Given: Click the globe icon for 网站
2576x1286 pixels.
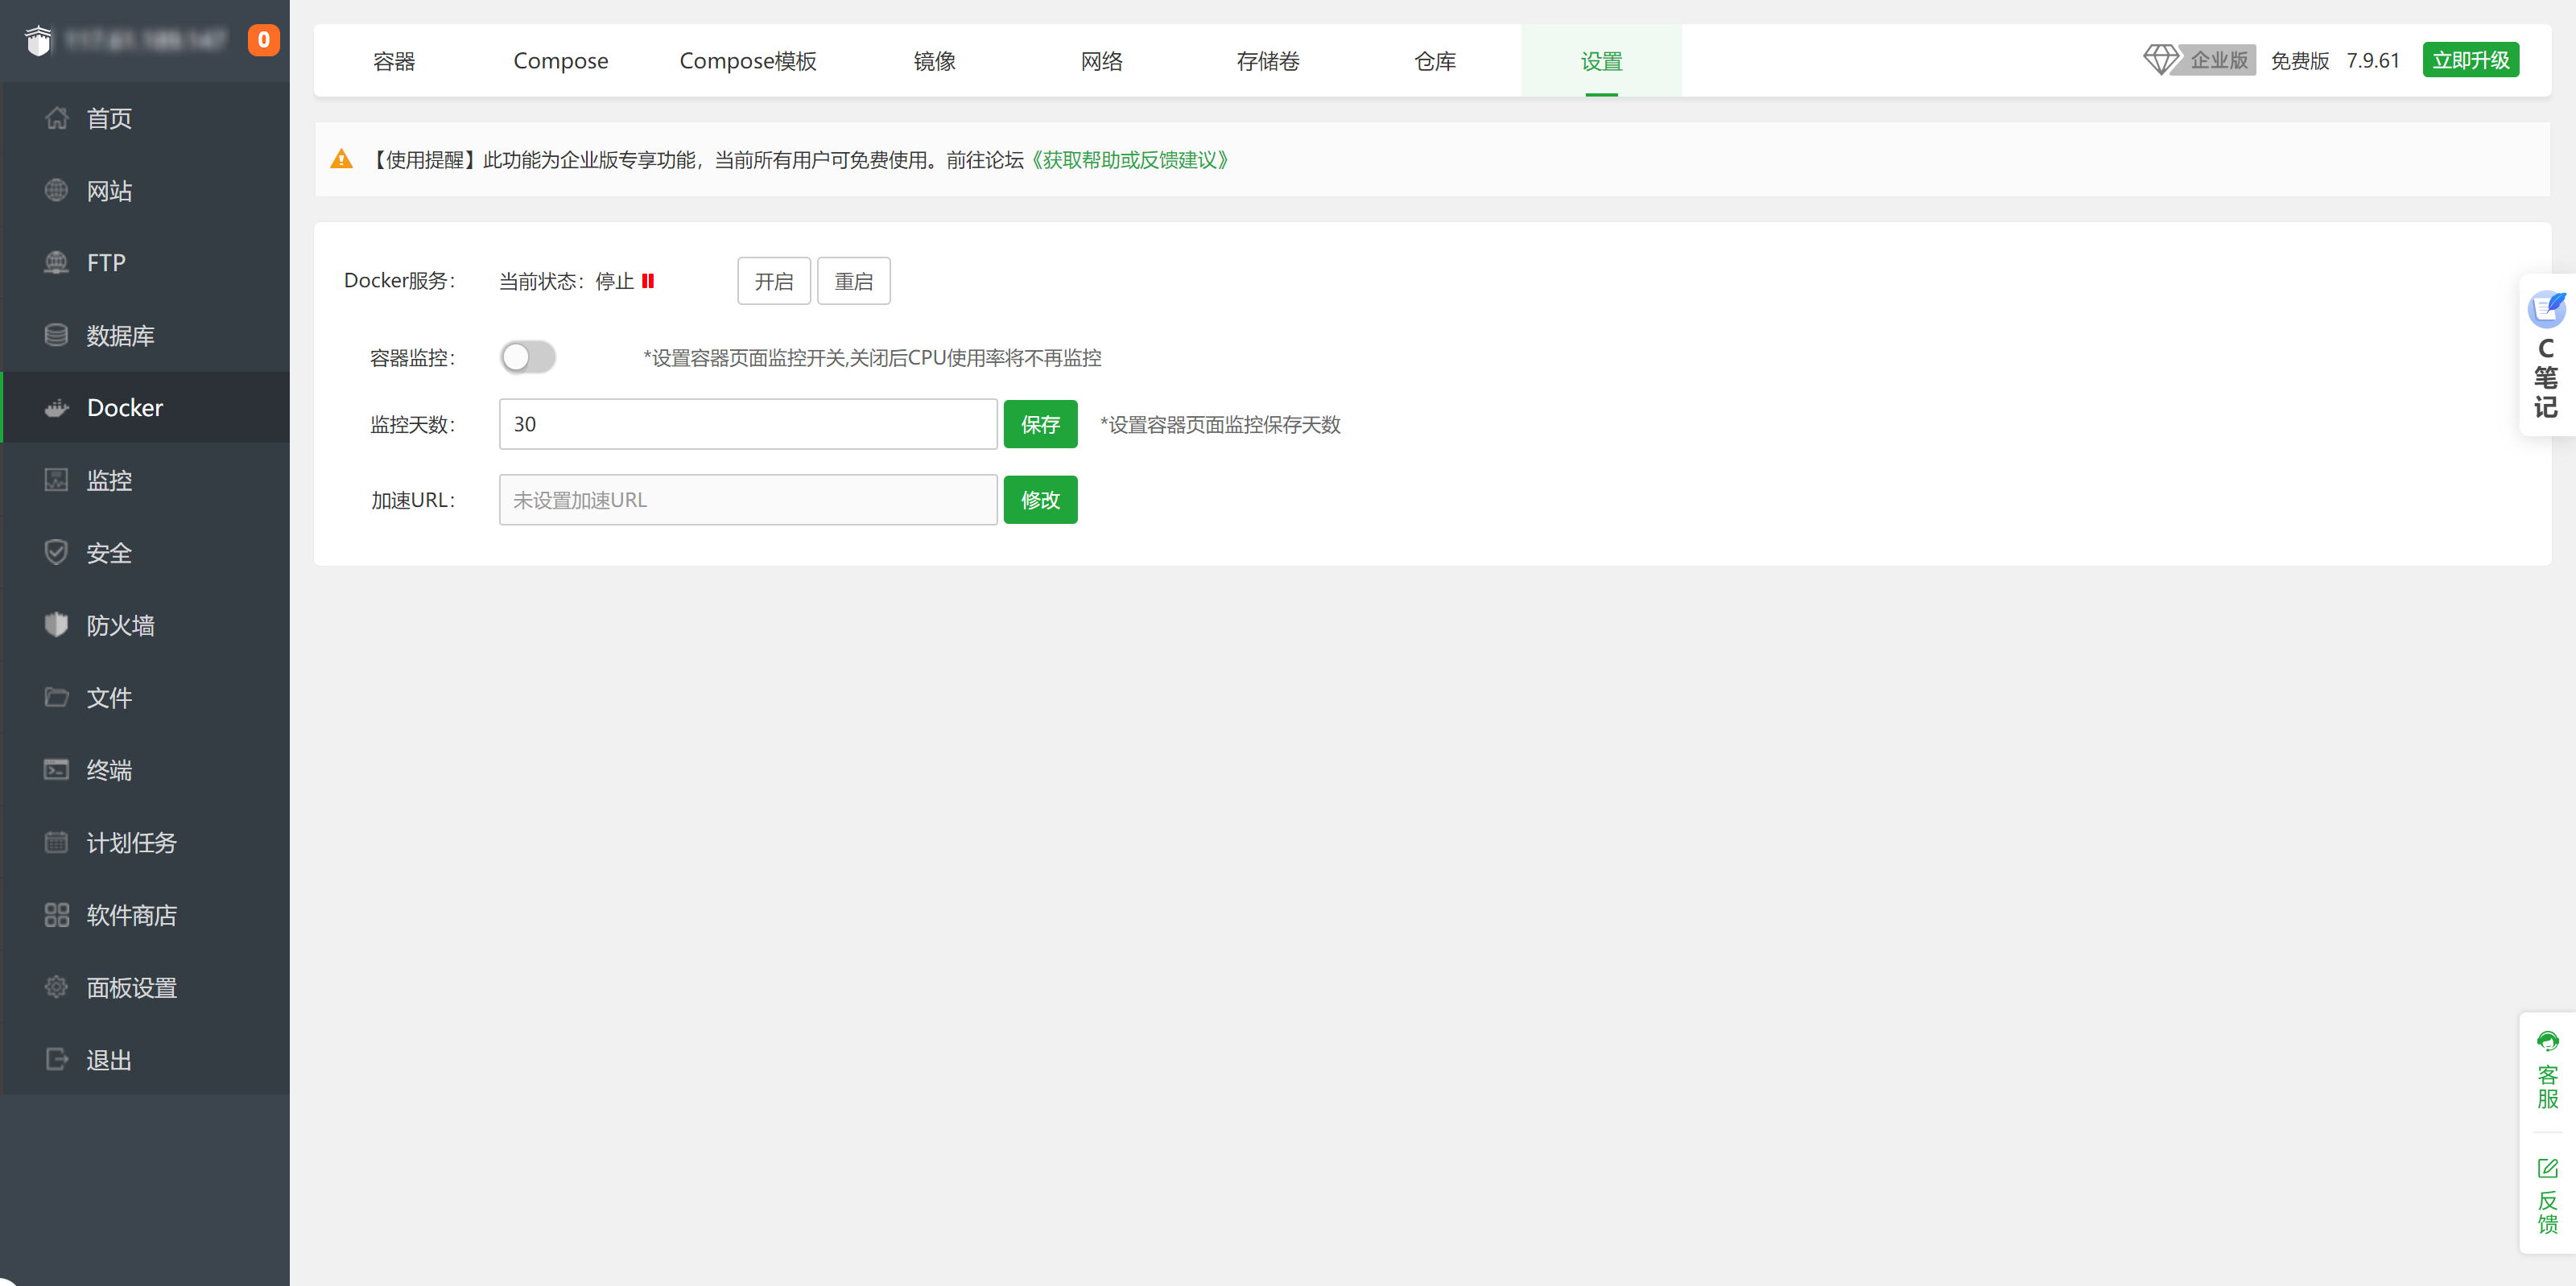Looking at the screenshot, I should 56,190.
